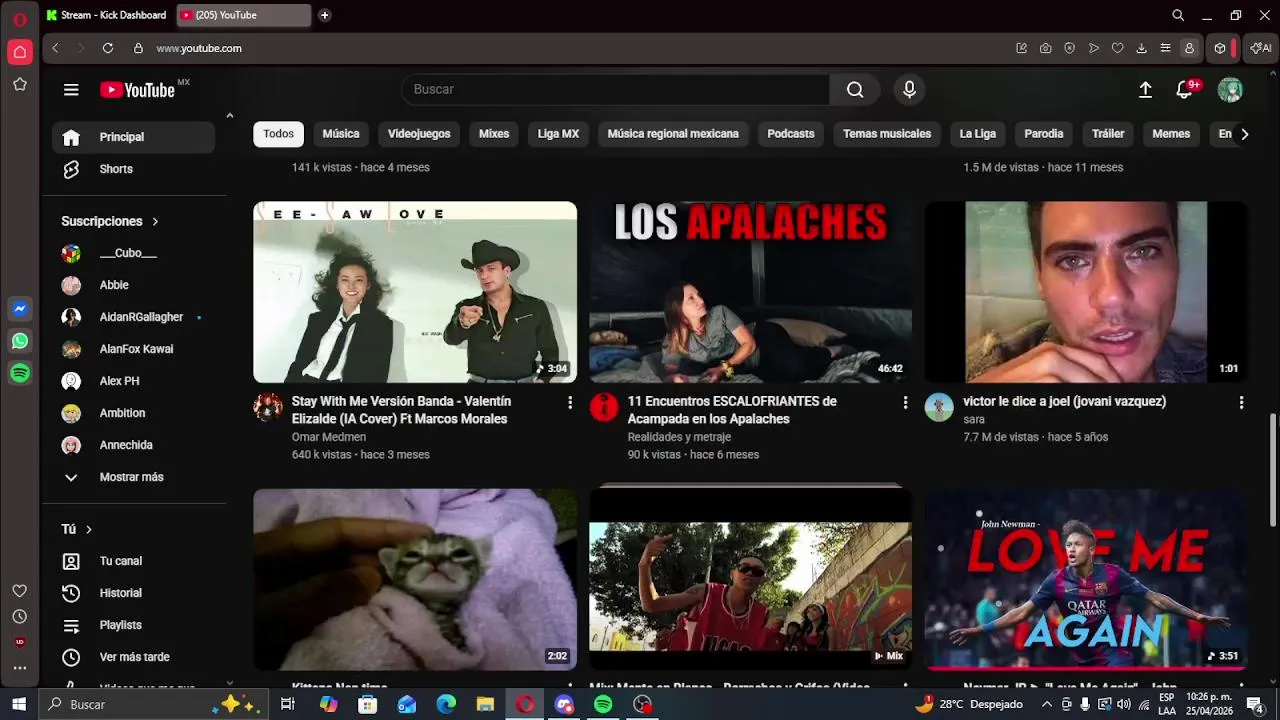Open WhatsApp in Opera sidebar
The image size is (1280, 720).
(x=19, y=341)
